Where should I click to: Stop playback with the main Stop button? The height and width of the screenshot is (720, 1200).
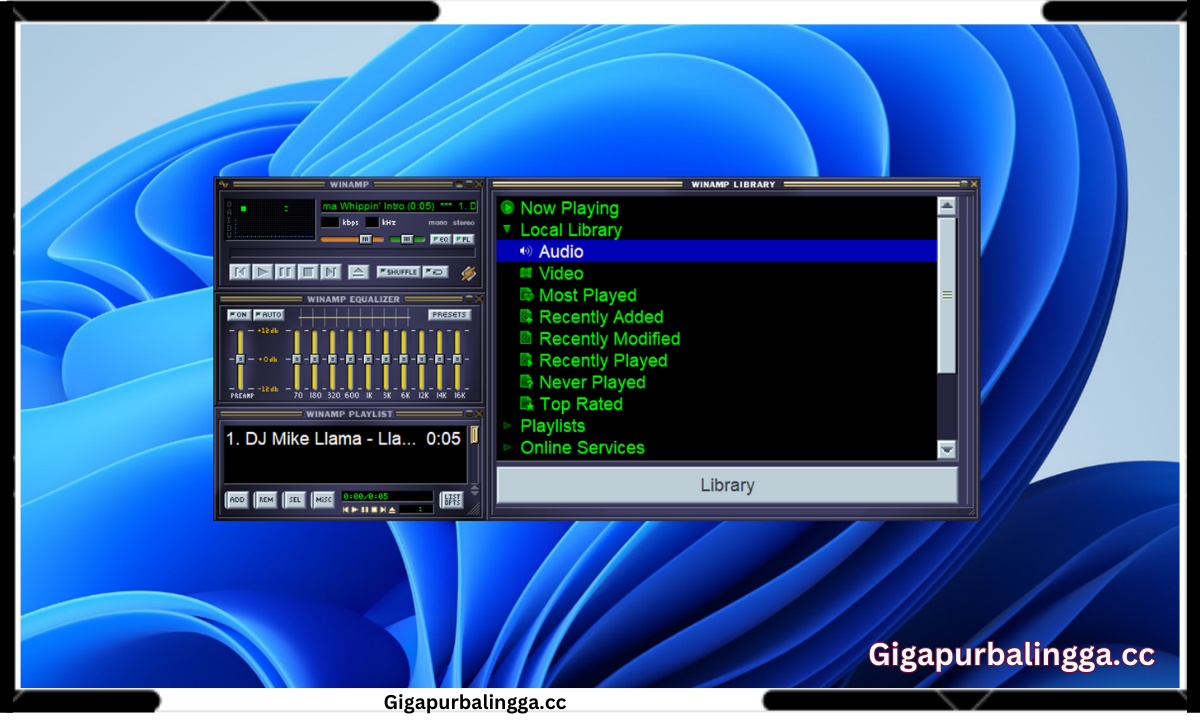tap(308, 272)
